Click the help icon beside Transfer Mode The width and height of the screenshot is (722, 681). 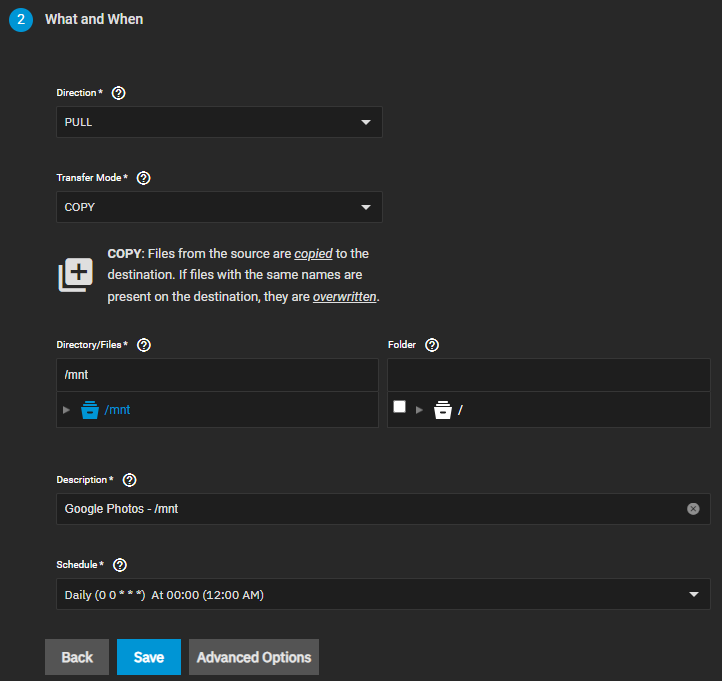(x=143, y=178)
